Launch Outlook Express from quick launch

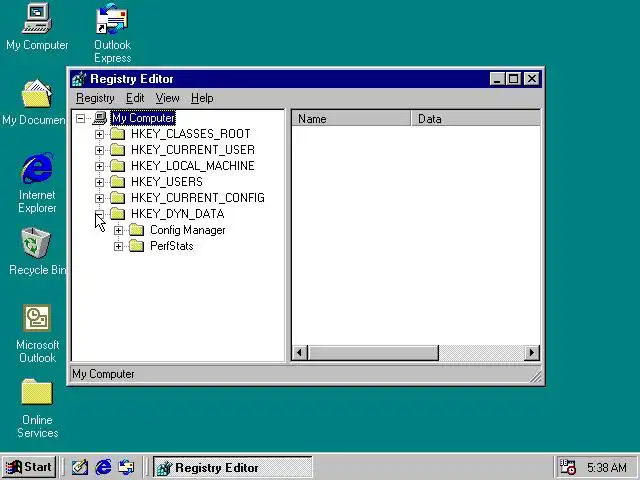point(126,467)
